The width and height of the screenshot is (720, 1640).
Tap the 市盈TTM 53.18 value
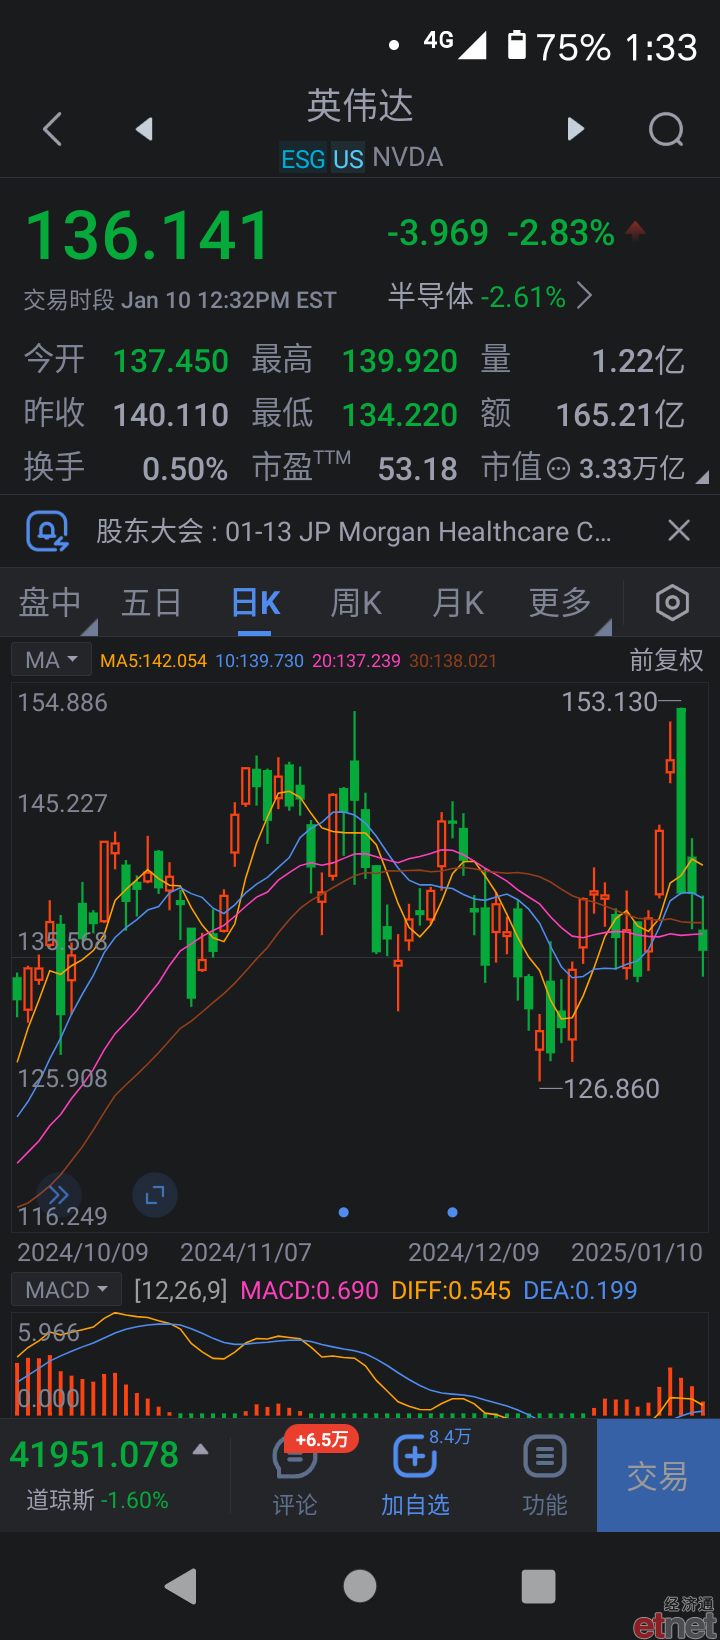[x=417, y=468]
